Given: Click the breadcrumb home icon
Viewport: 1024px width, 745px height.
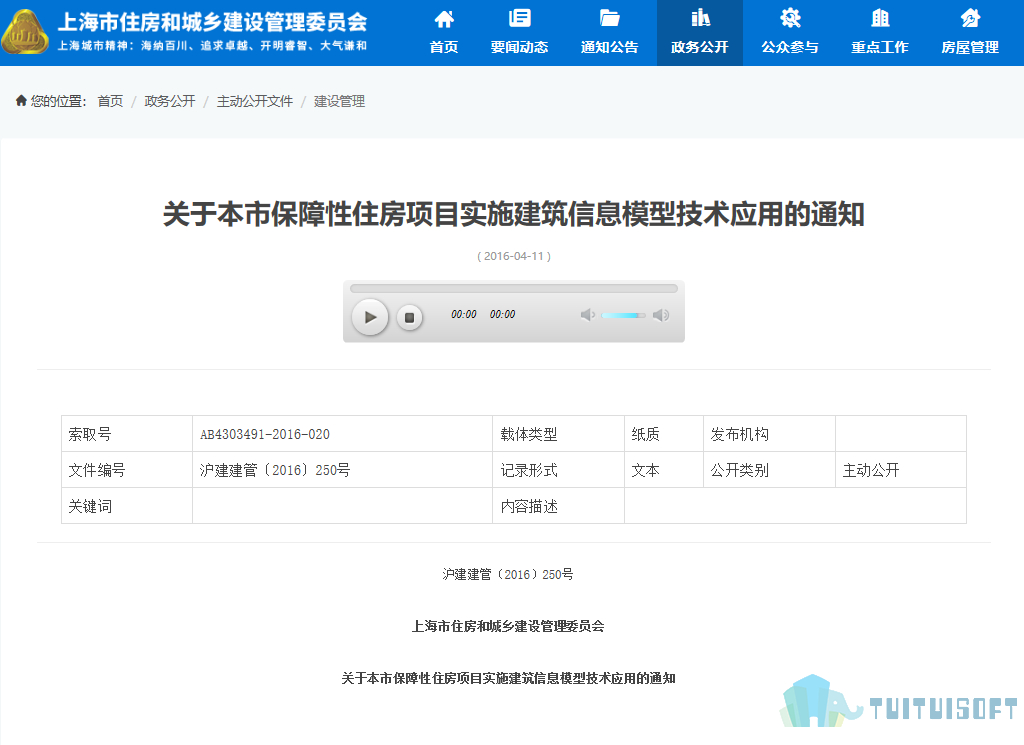Looking at the screenshot, I should pos(21,101).
